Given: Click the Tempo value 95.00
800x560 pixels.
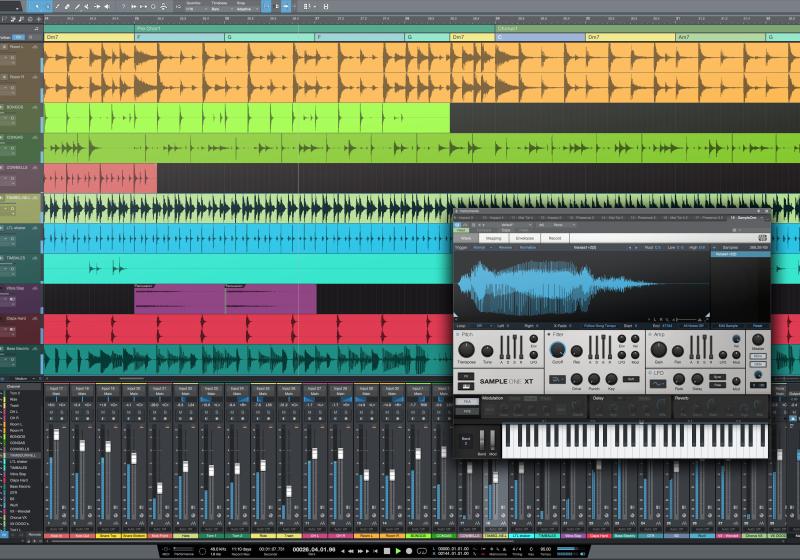Looking at the screenshot, I should click(545, 549).
